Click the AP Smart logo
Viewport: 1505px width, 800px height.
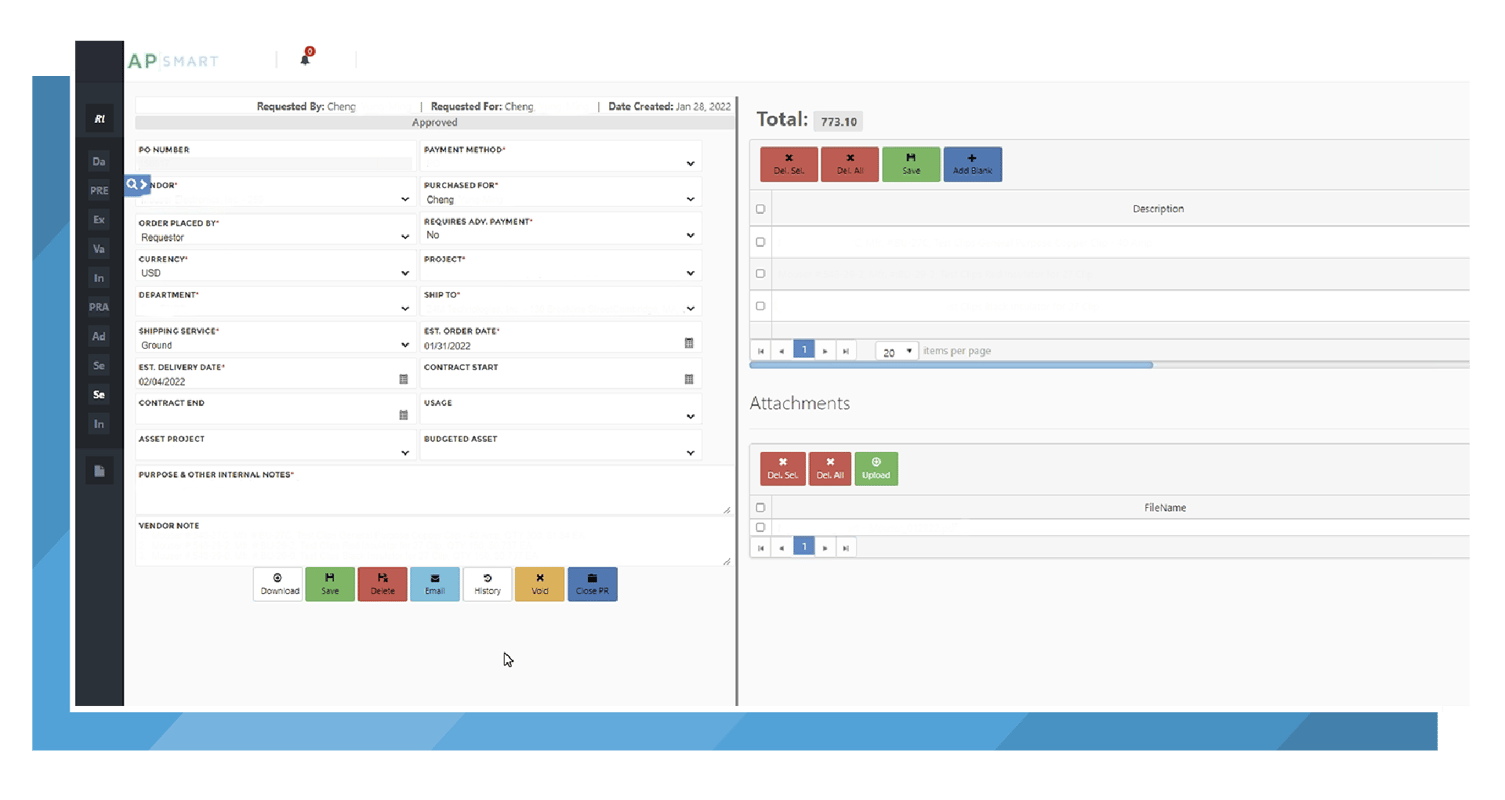[x=173, y=60]
